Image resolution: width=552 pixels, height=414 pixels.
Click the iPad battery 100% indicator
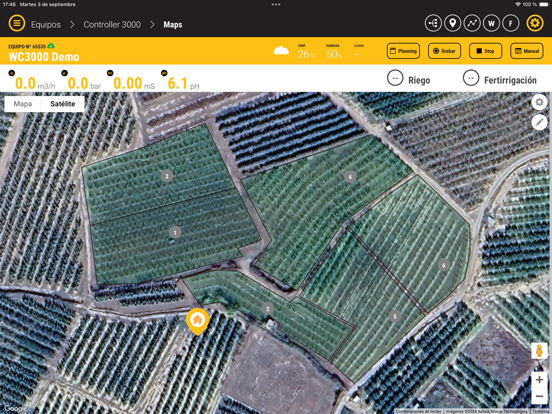tap(534, 4)
